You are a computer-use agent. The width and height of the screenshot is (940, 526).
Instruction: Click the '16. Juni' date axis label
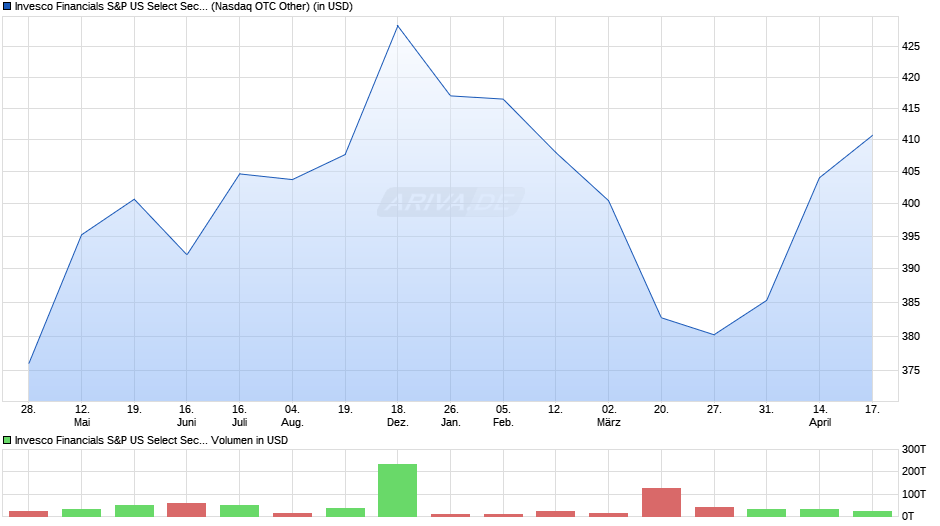point(186,416)
